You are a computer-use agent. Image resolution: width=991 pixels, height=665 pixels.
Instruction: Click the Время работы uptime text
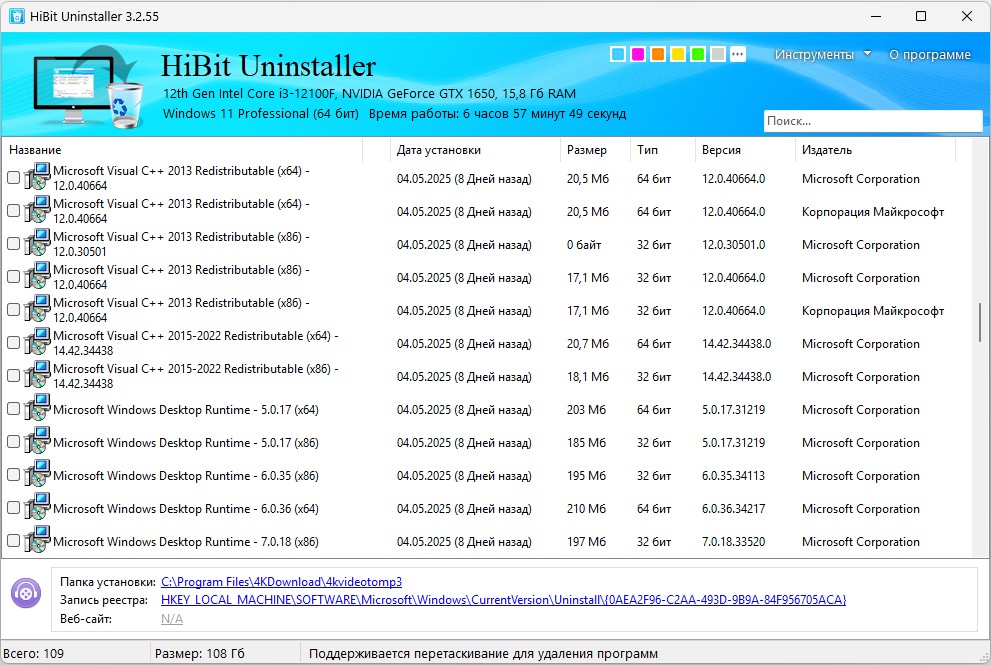tap(497, 113)
